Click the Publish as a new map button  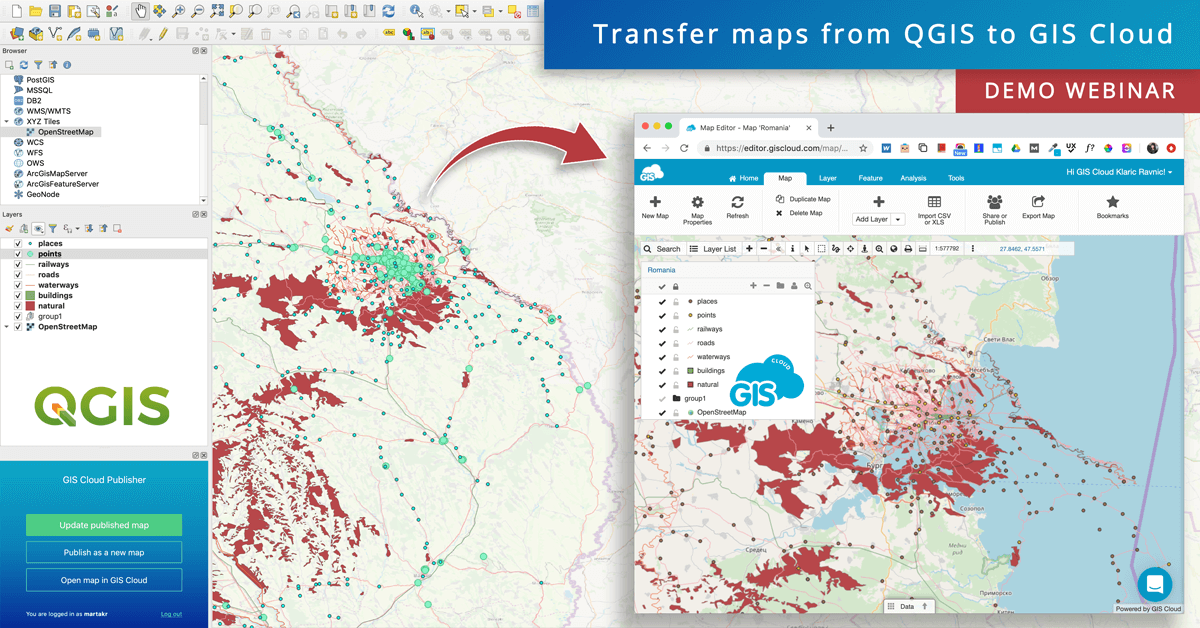[x=104, y=552]
